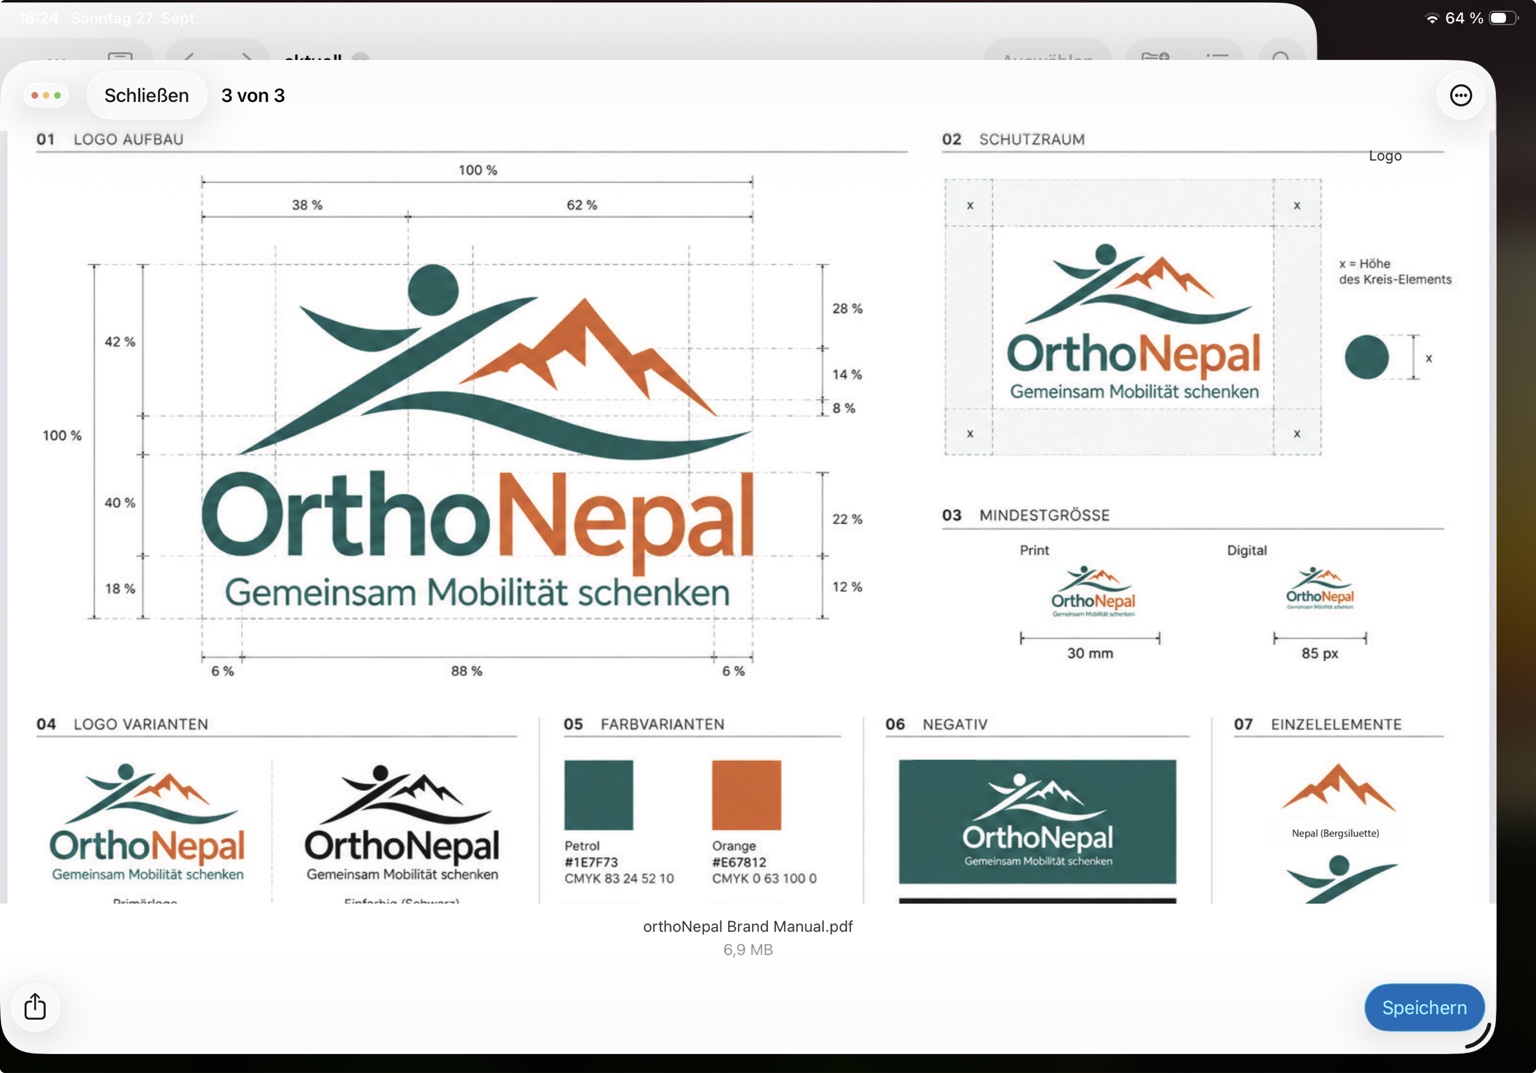Click the "CMYK 0 63 100 0" value

click(x=764, y=878)
